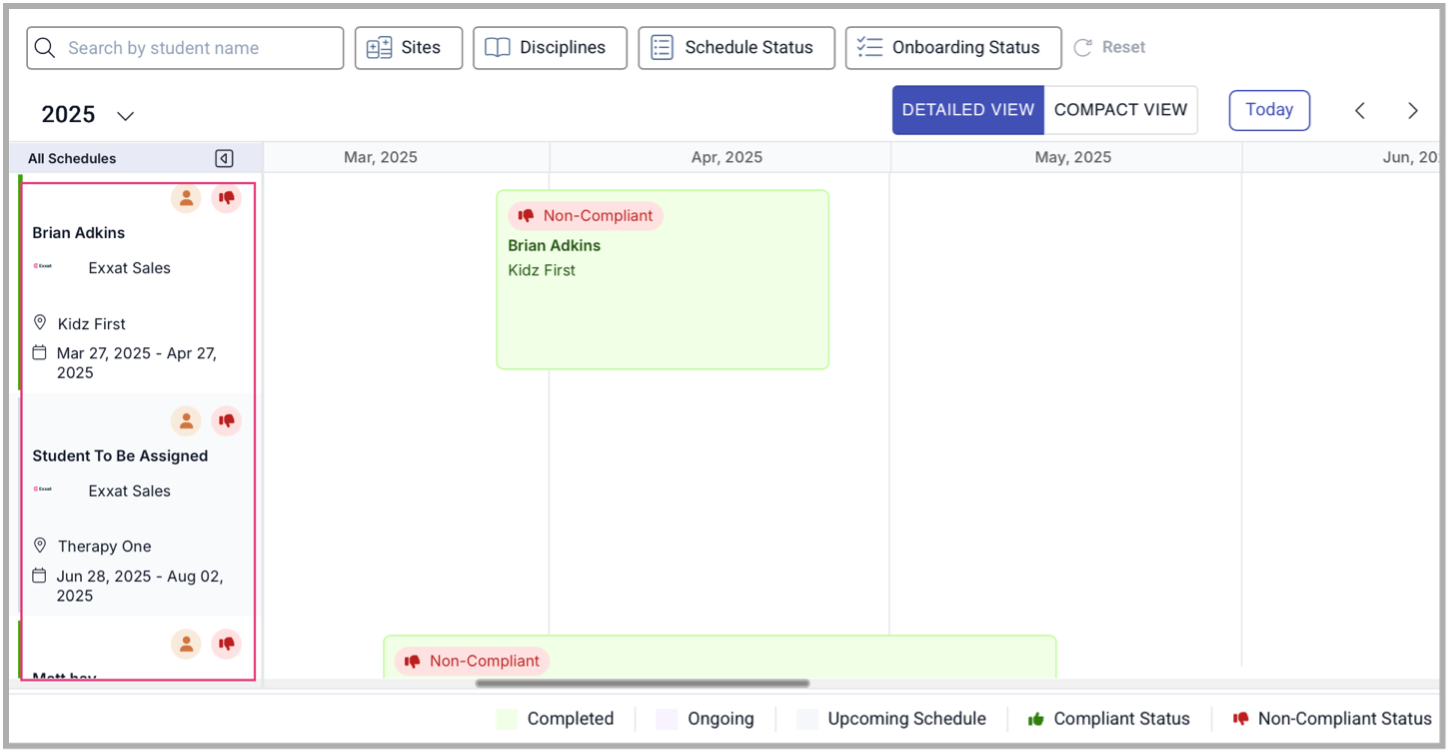The width and height of the screenshot is (1451, 754).
Task: Switch to Detailed View
Action: 967,110
